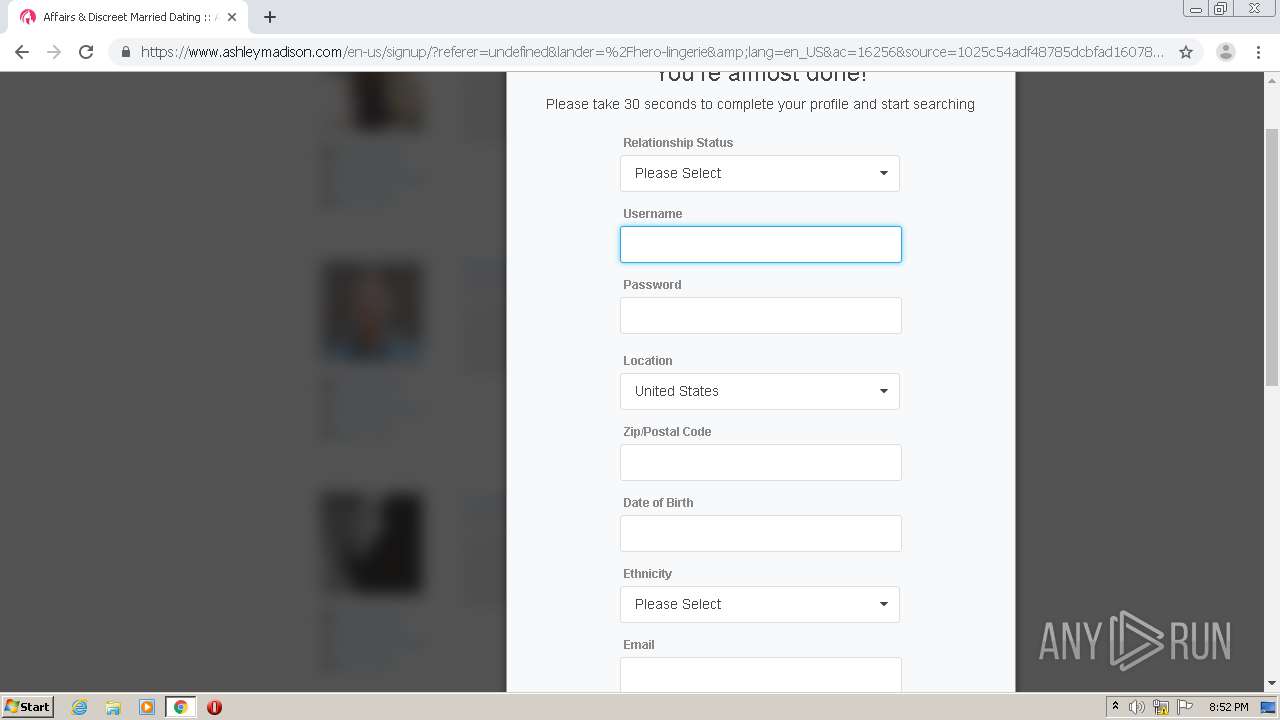Reload the Ashley Madison page
The width and height of the screenshot is (1280, 720).
pos(86,52)
